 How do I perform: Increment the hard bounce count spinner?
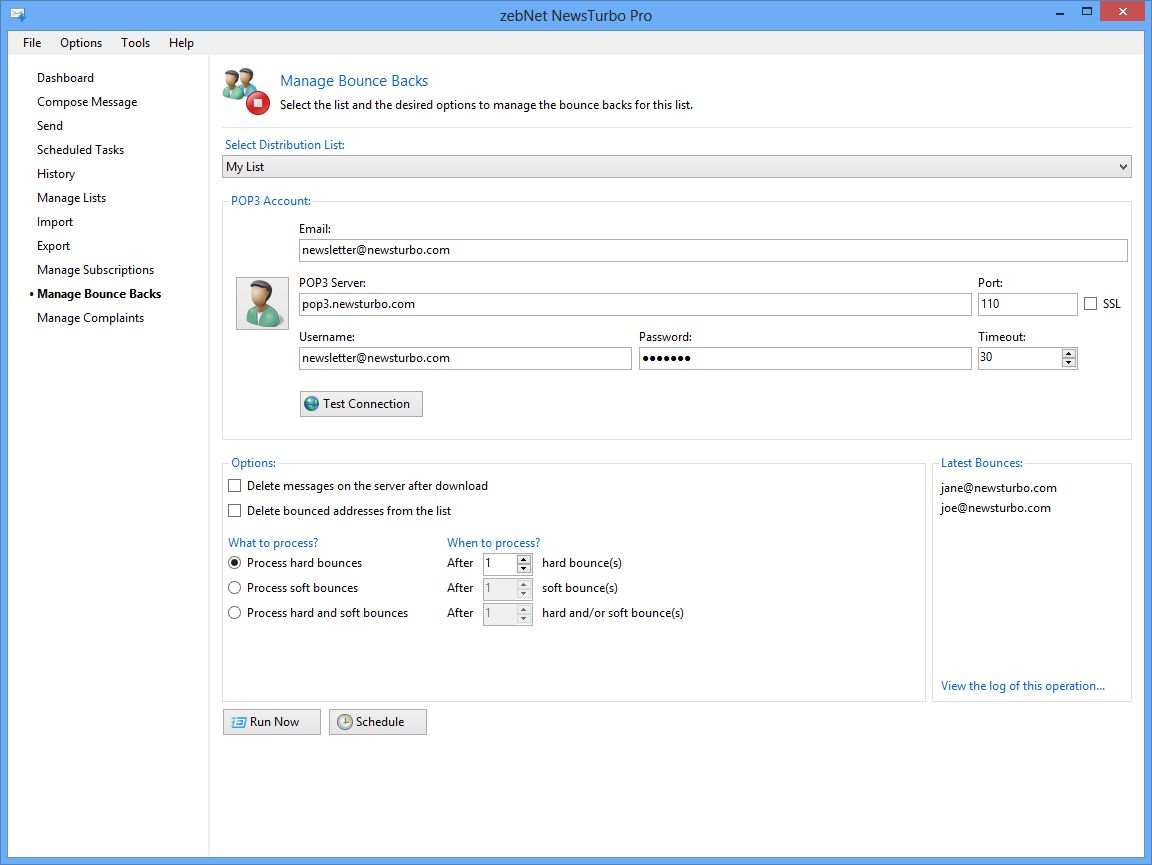[523, 558]
